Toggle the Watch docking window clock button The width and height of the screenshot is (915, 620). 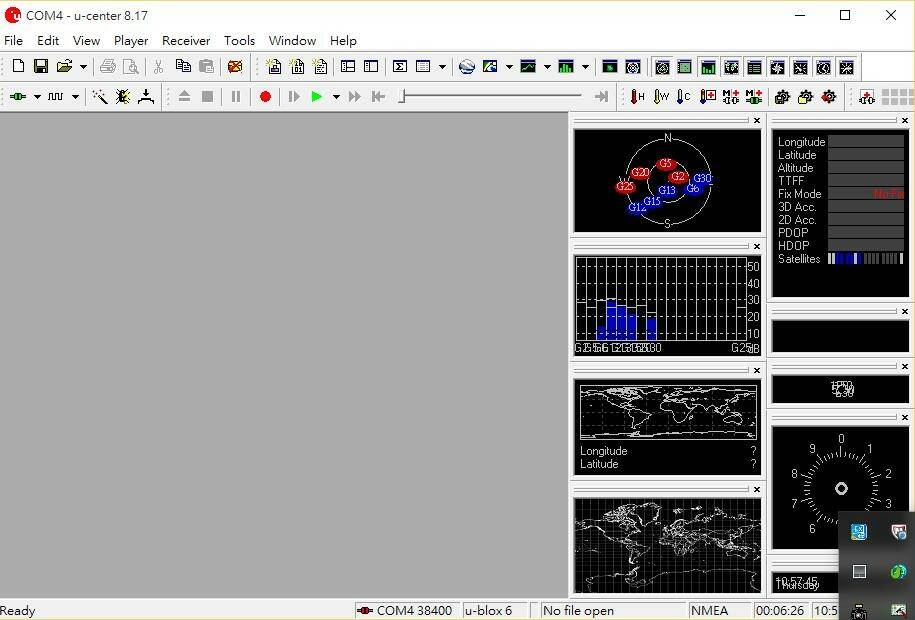tap(823, 68)
